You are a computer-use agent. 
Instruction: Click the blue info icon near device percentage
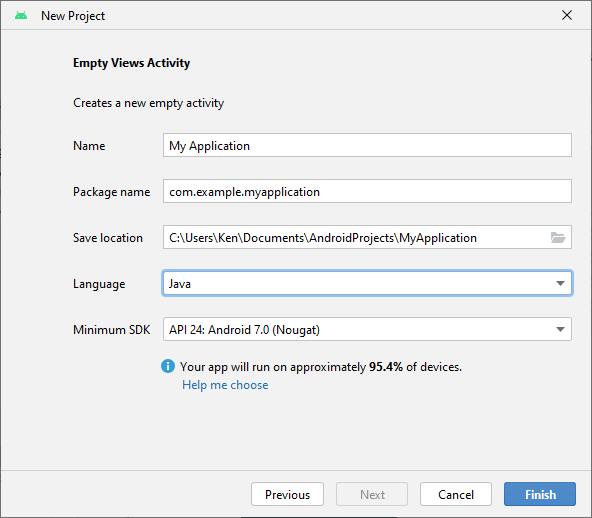[x=168, y=366]
